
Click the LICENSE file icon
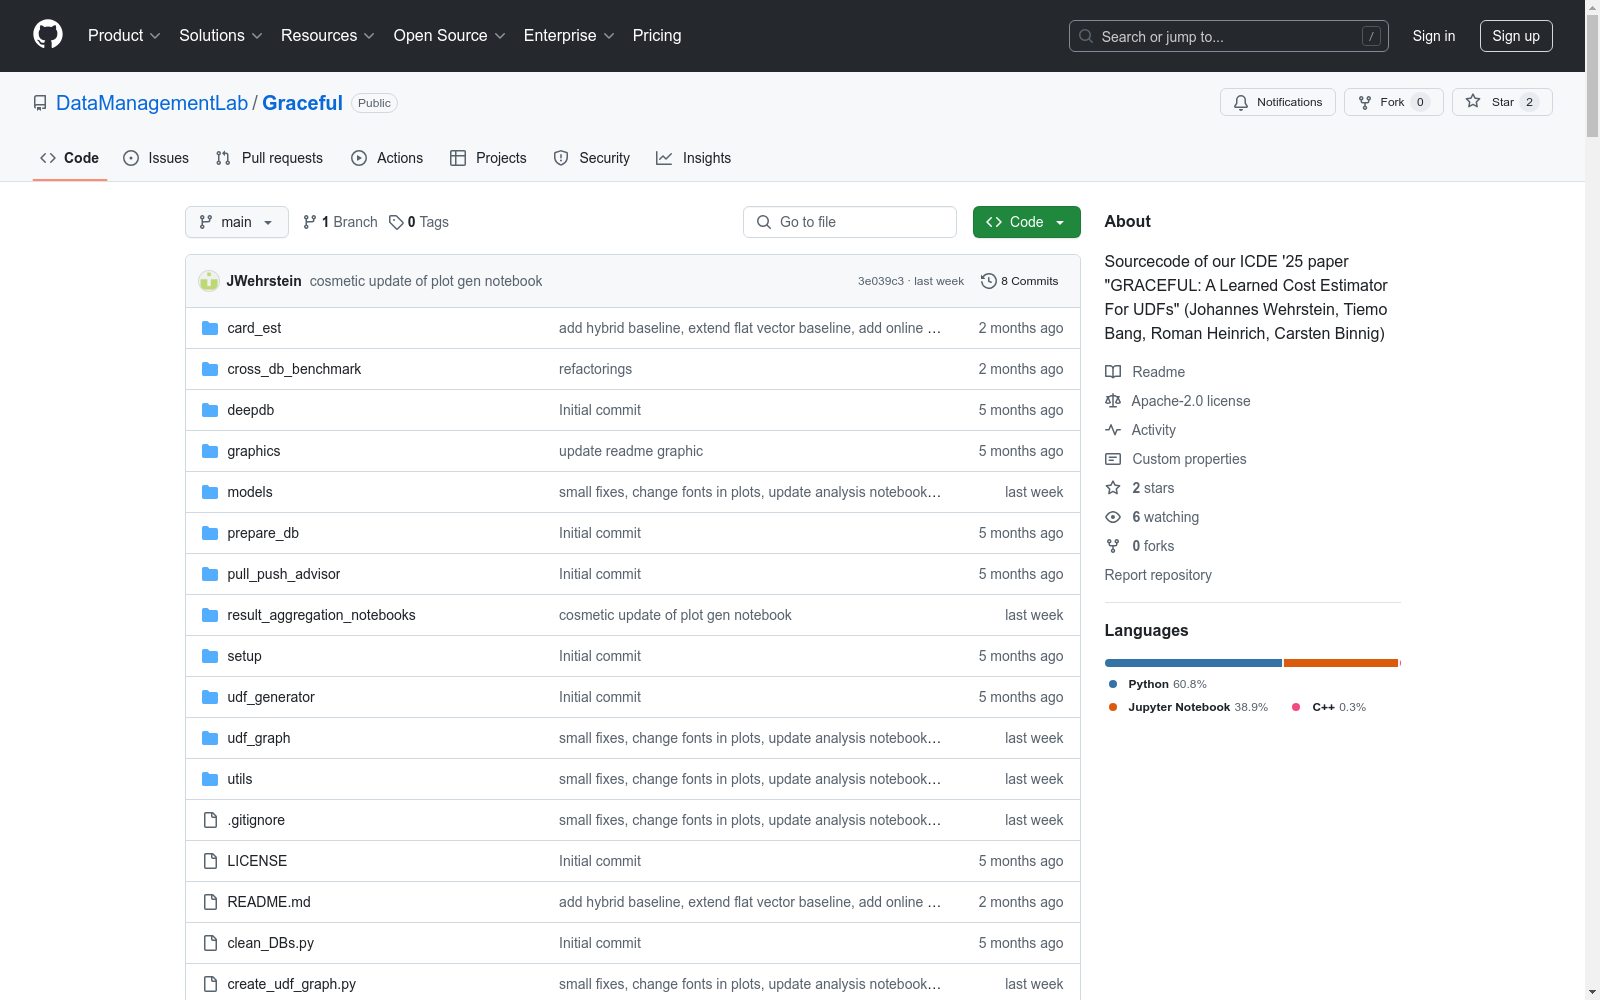point(210,861)
